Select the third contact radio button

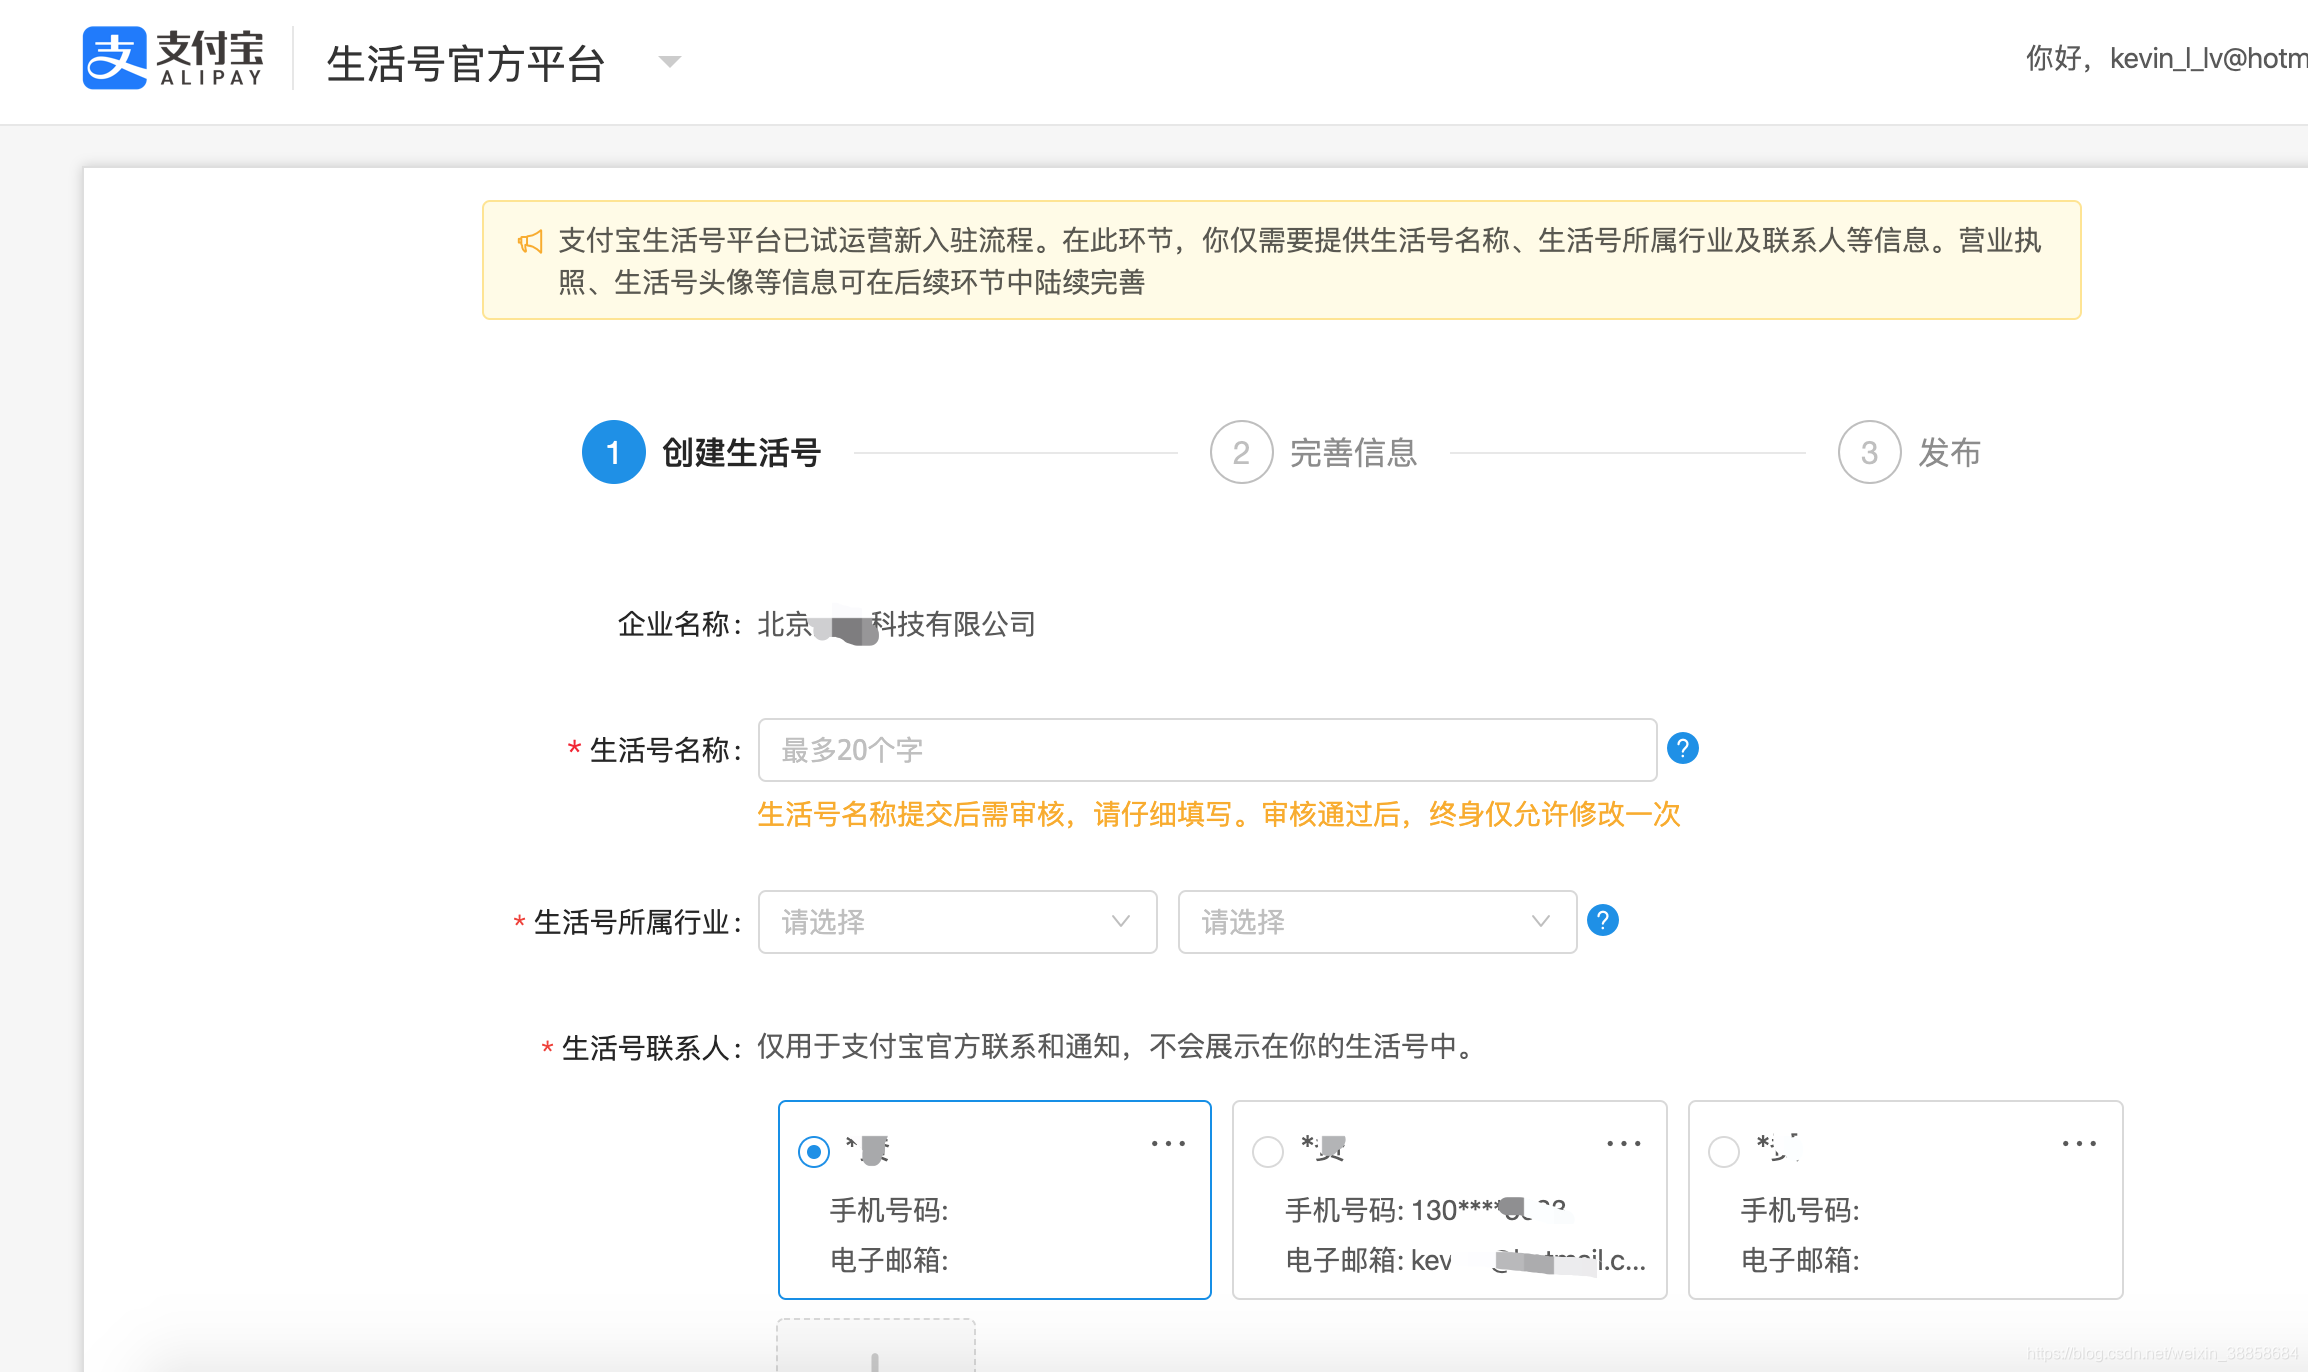click(1723, 1152)
